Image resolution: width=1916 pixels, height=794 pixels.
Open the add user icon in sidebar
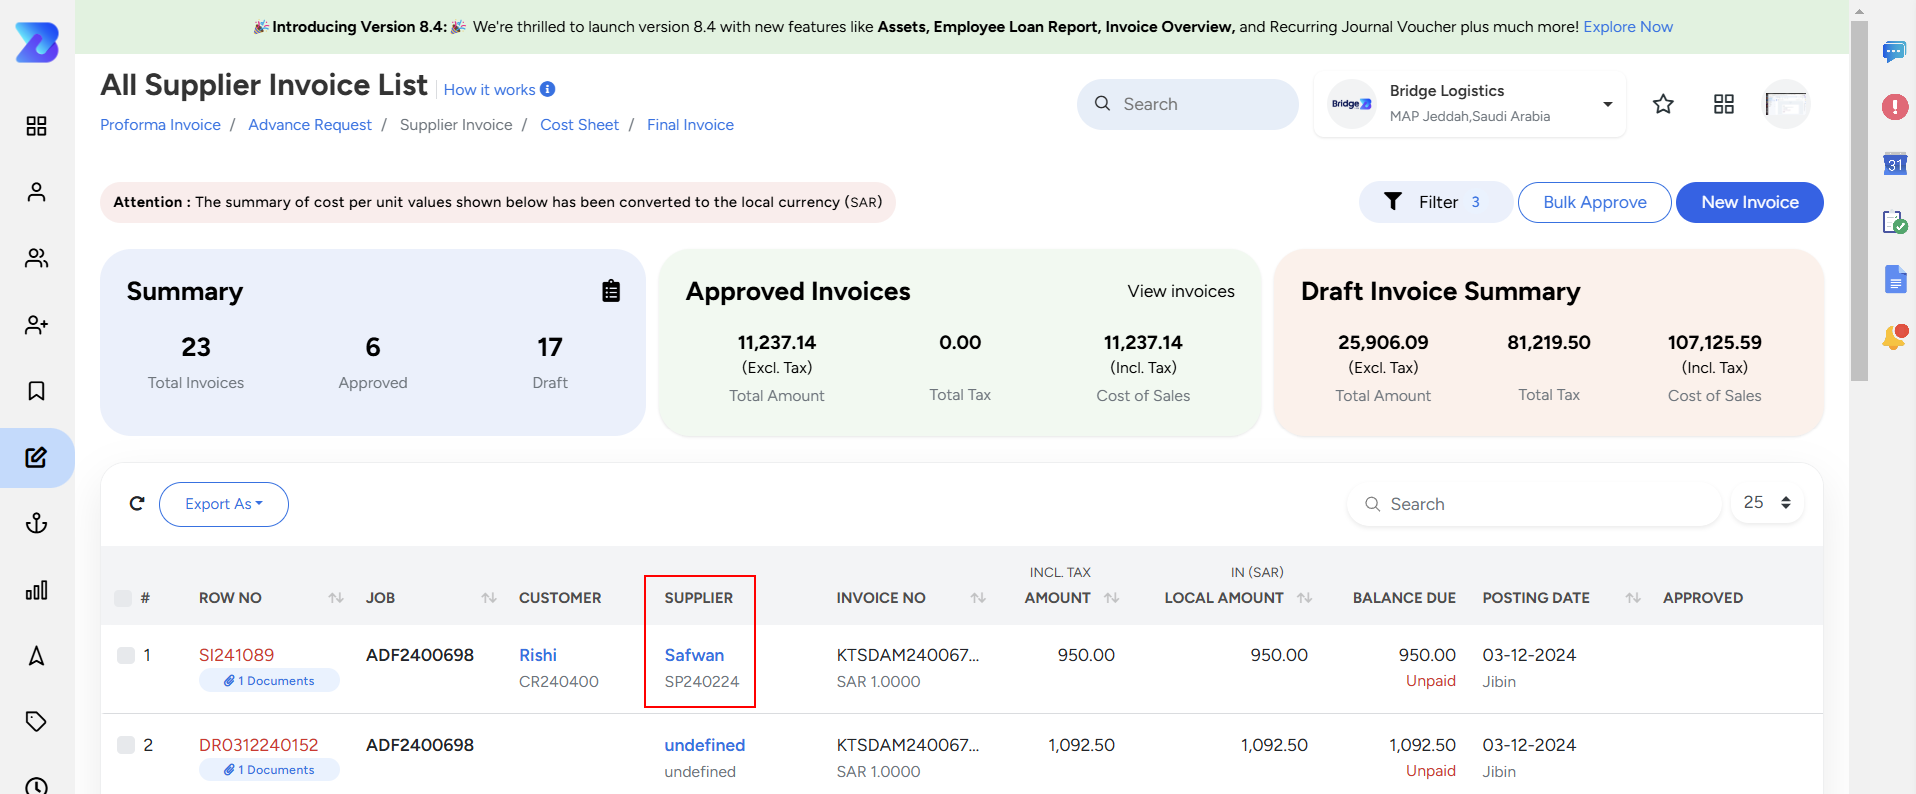tap(36, 325)
